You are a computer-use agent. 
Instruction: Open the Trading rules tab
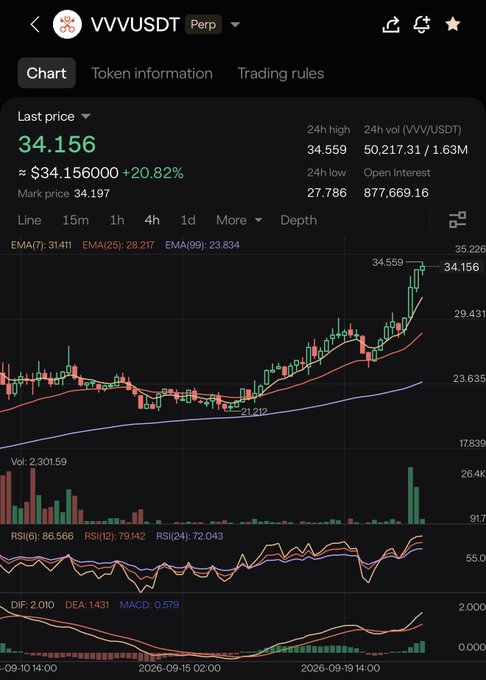(x=281, y=73)
